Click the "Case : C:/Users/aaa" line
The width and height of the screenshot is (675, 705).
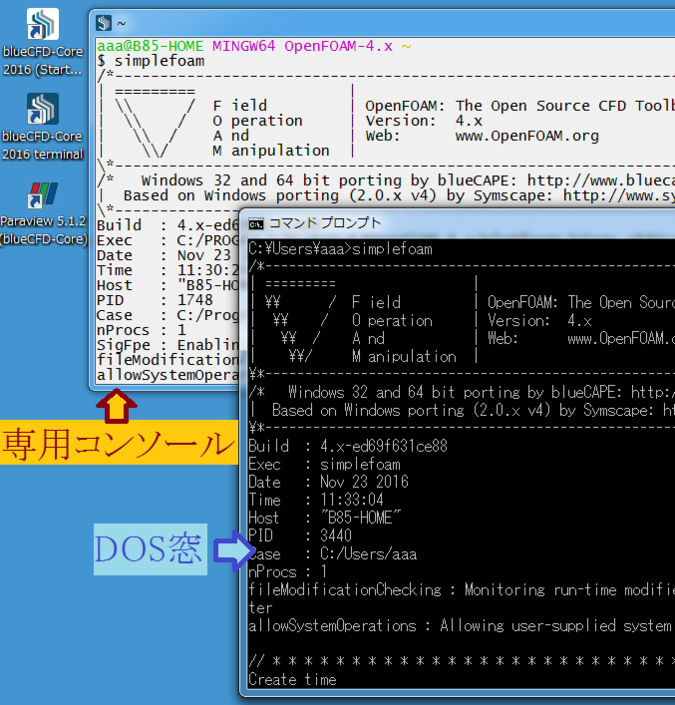333,554
